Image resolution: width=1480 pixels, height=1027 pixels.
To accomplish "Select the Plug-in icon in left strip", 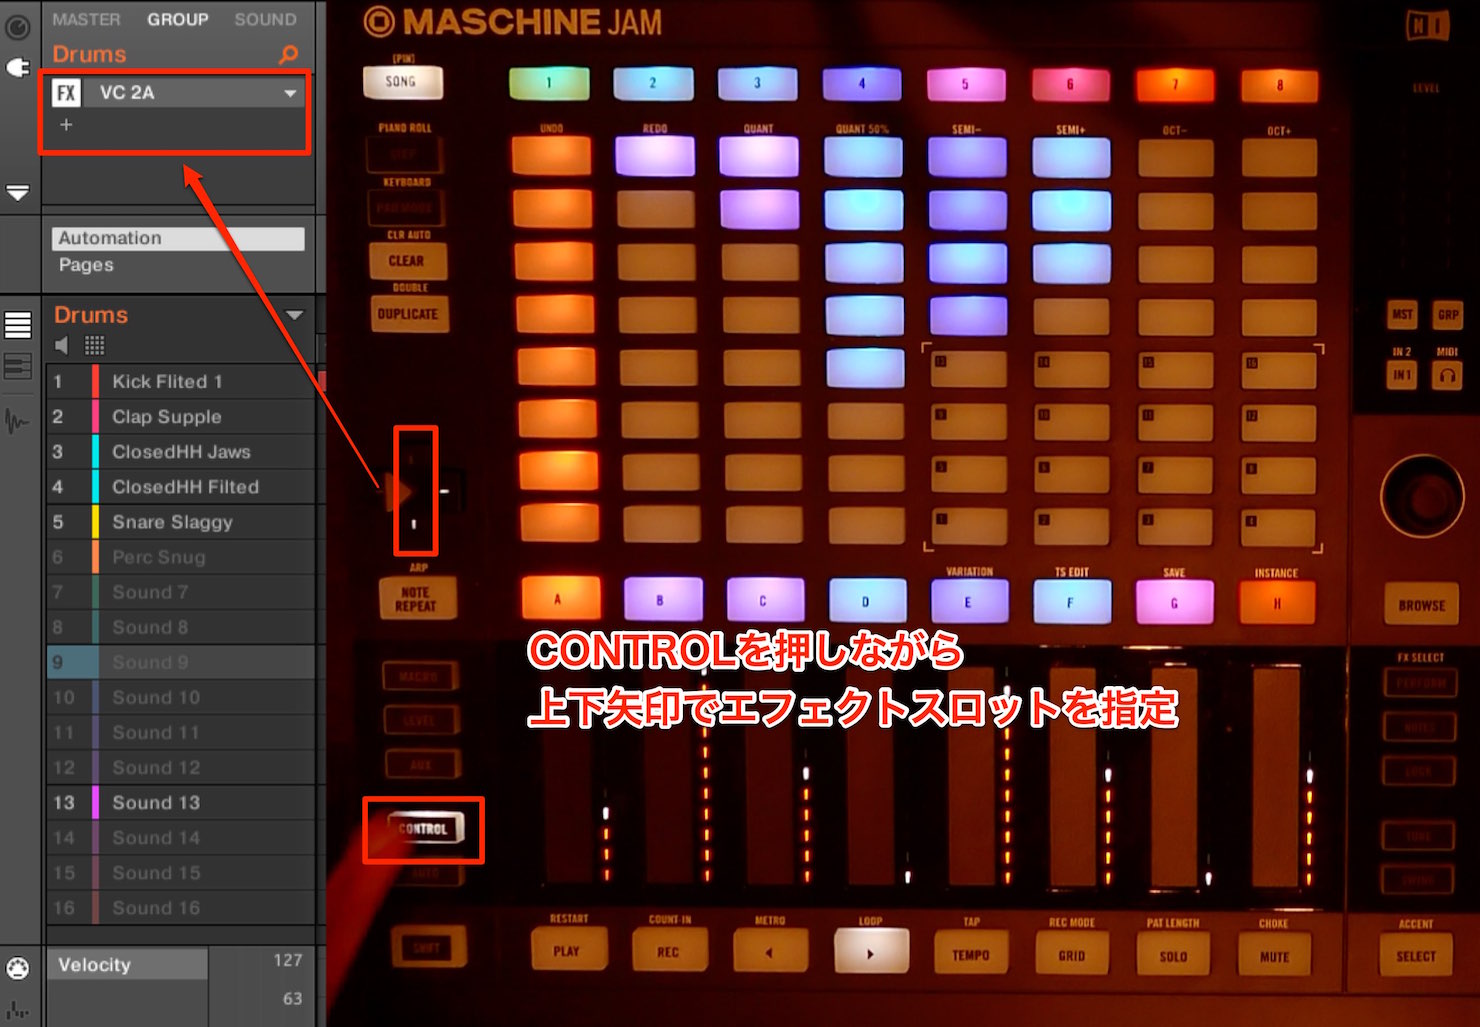I will 17,66.
